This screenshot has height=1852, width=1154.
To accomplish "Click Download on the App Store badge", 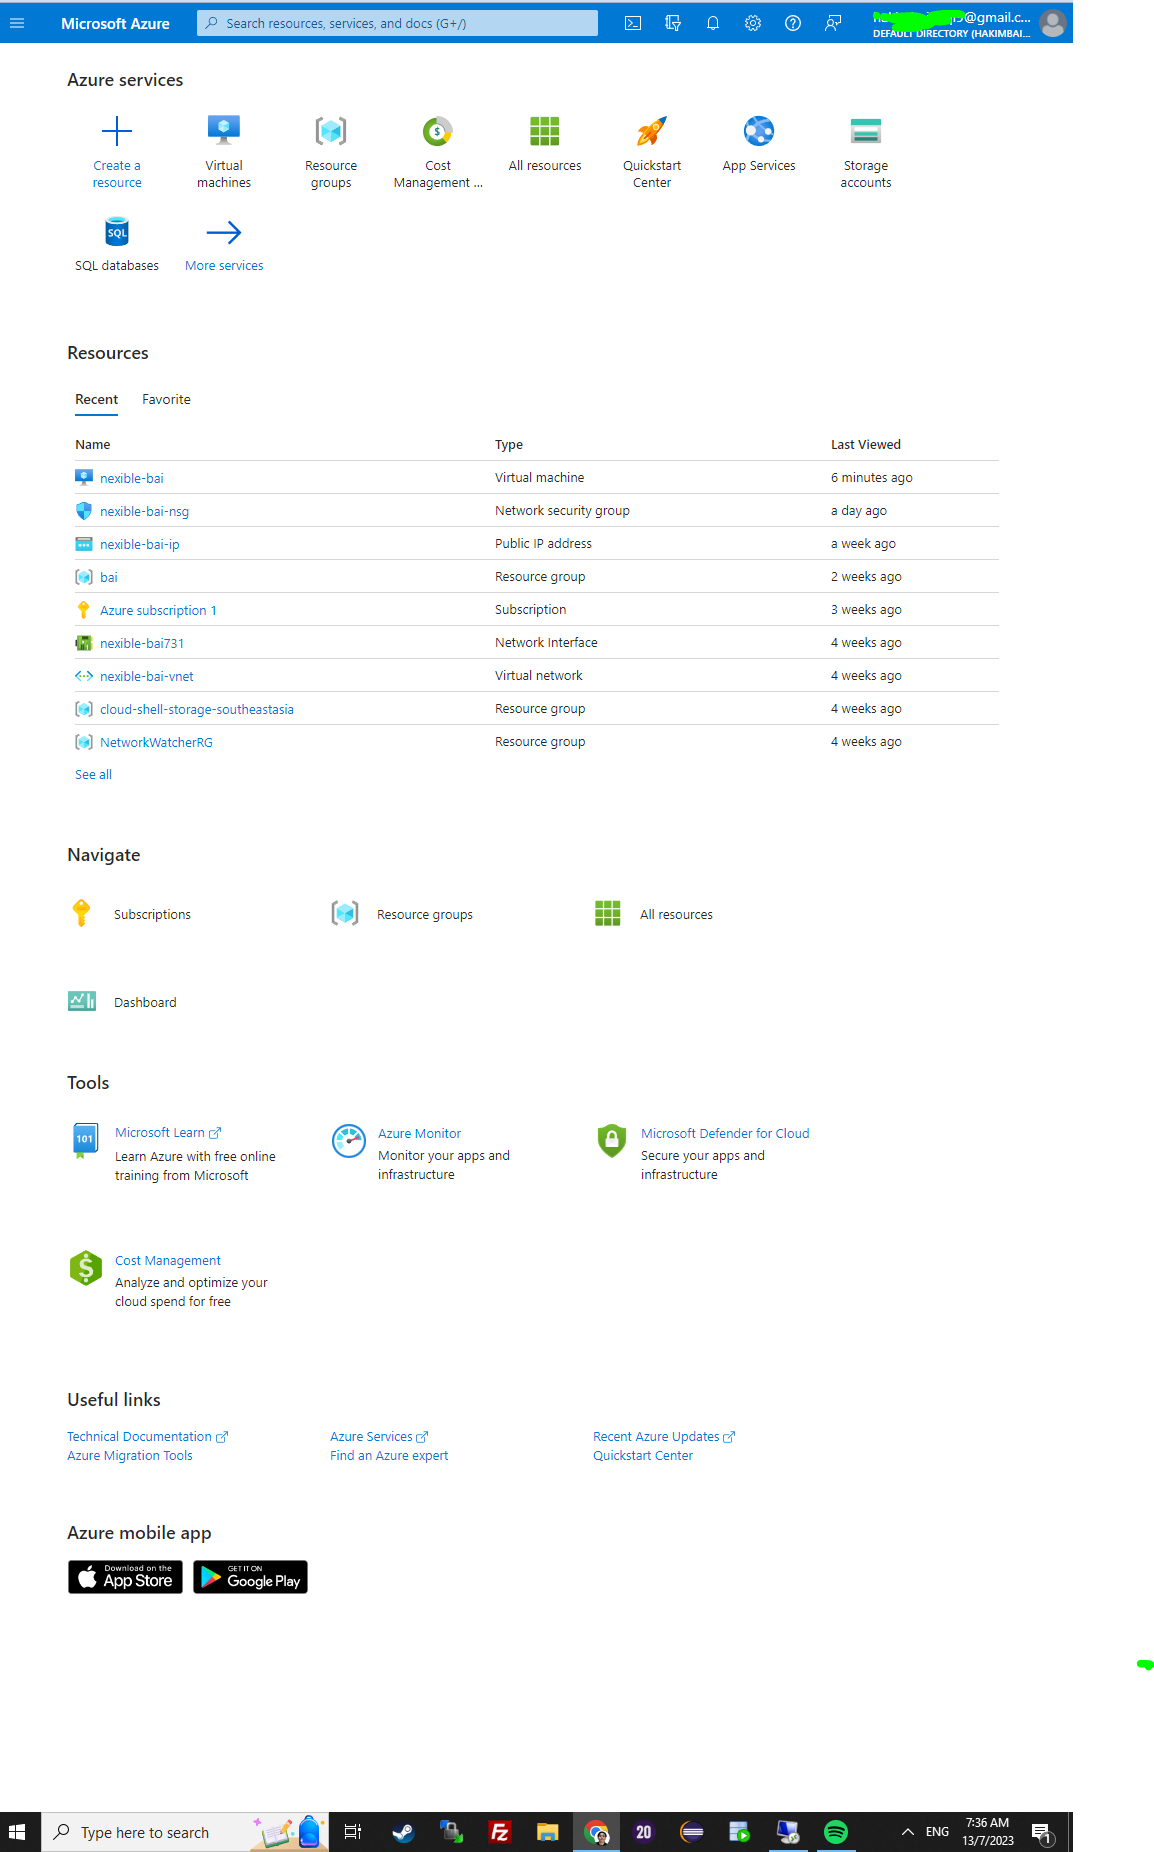I will tap(125, 1577).
